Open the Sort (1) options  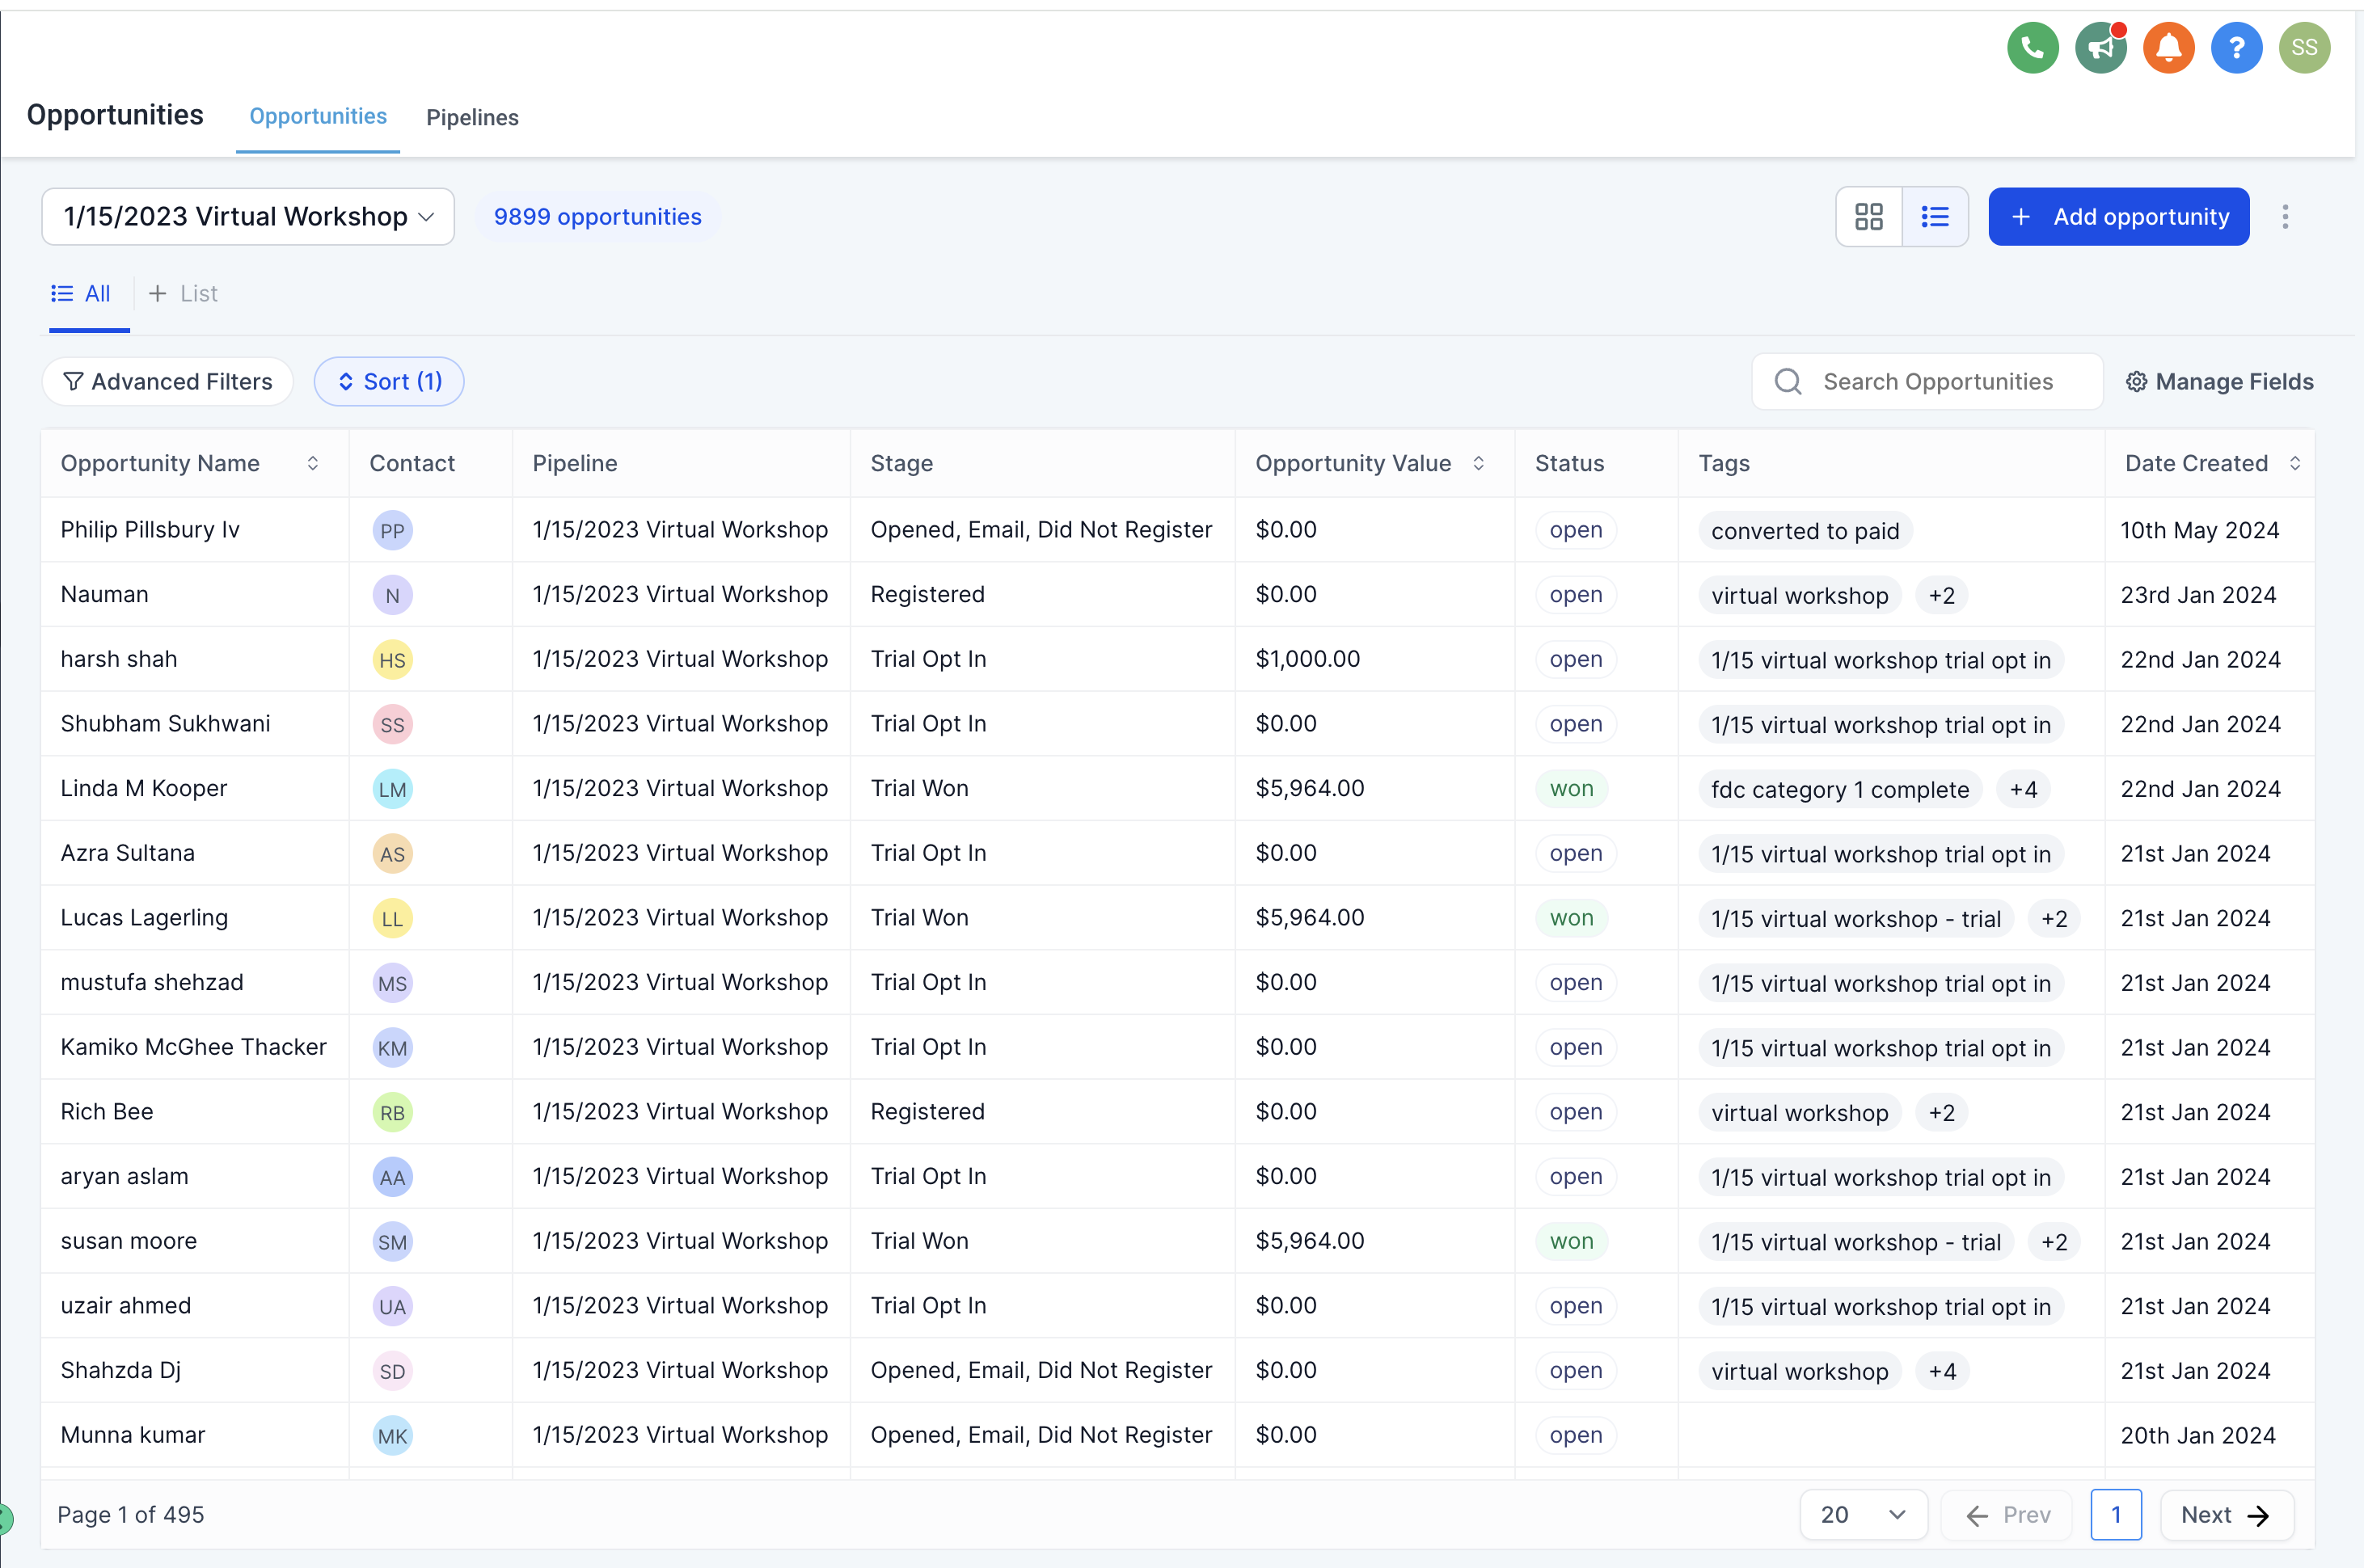(389, 382)
